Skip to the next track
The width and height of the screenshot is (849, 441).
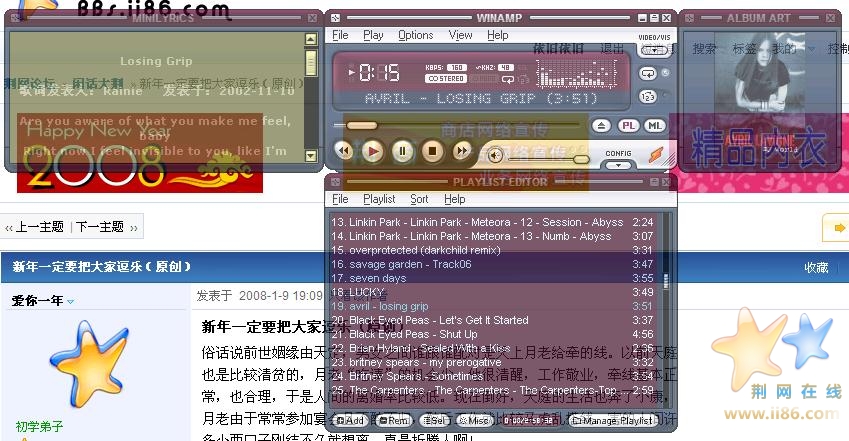pos(462,151)
